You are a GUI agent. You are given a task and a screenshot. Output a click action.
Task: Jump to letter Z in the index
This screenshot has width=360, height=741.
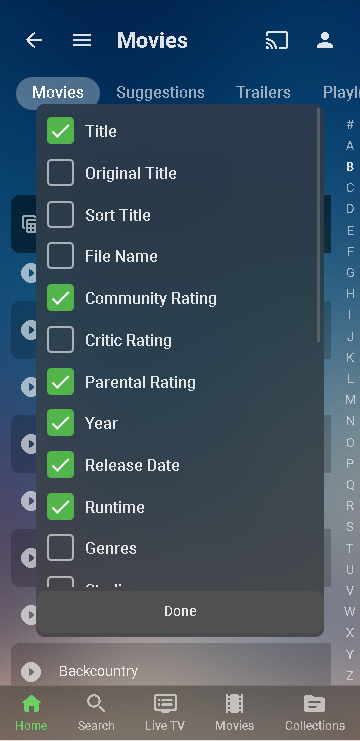click(x=350, y=675)
